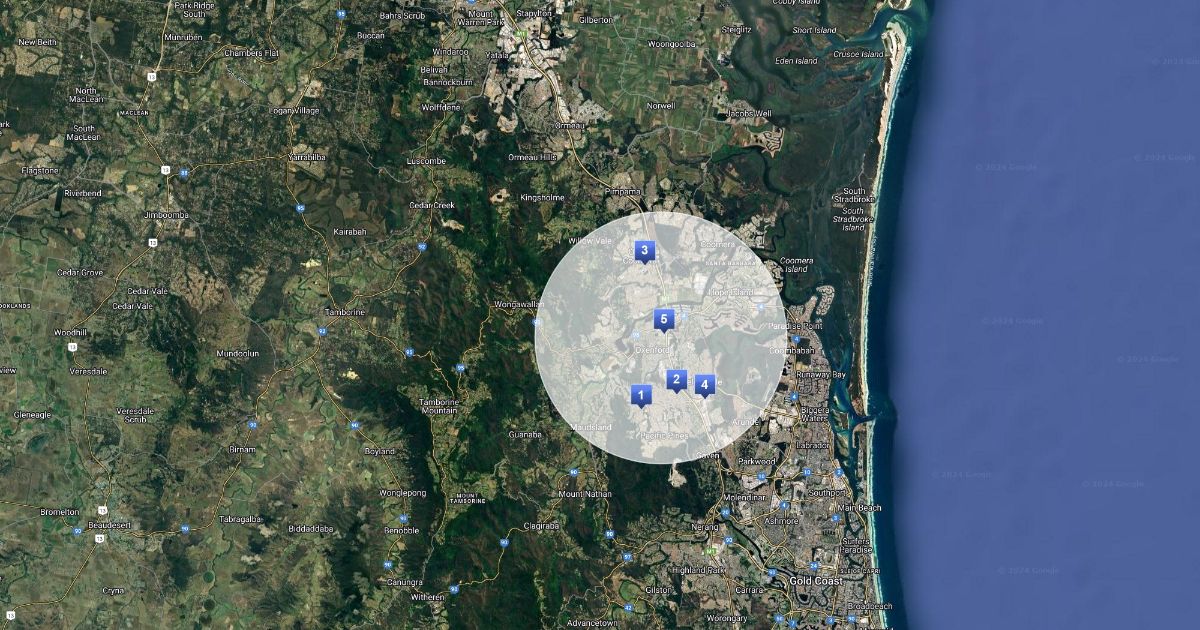
Task: Click the Canungra label
Action: click(x=405, y=582)
